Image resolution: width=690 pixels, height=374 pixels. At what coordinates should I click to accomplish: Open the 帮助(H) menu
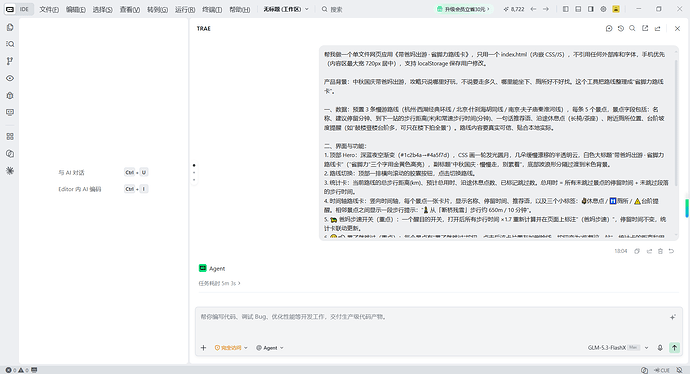coord(240,9)
